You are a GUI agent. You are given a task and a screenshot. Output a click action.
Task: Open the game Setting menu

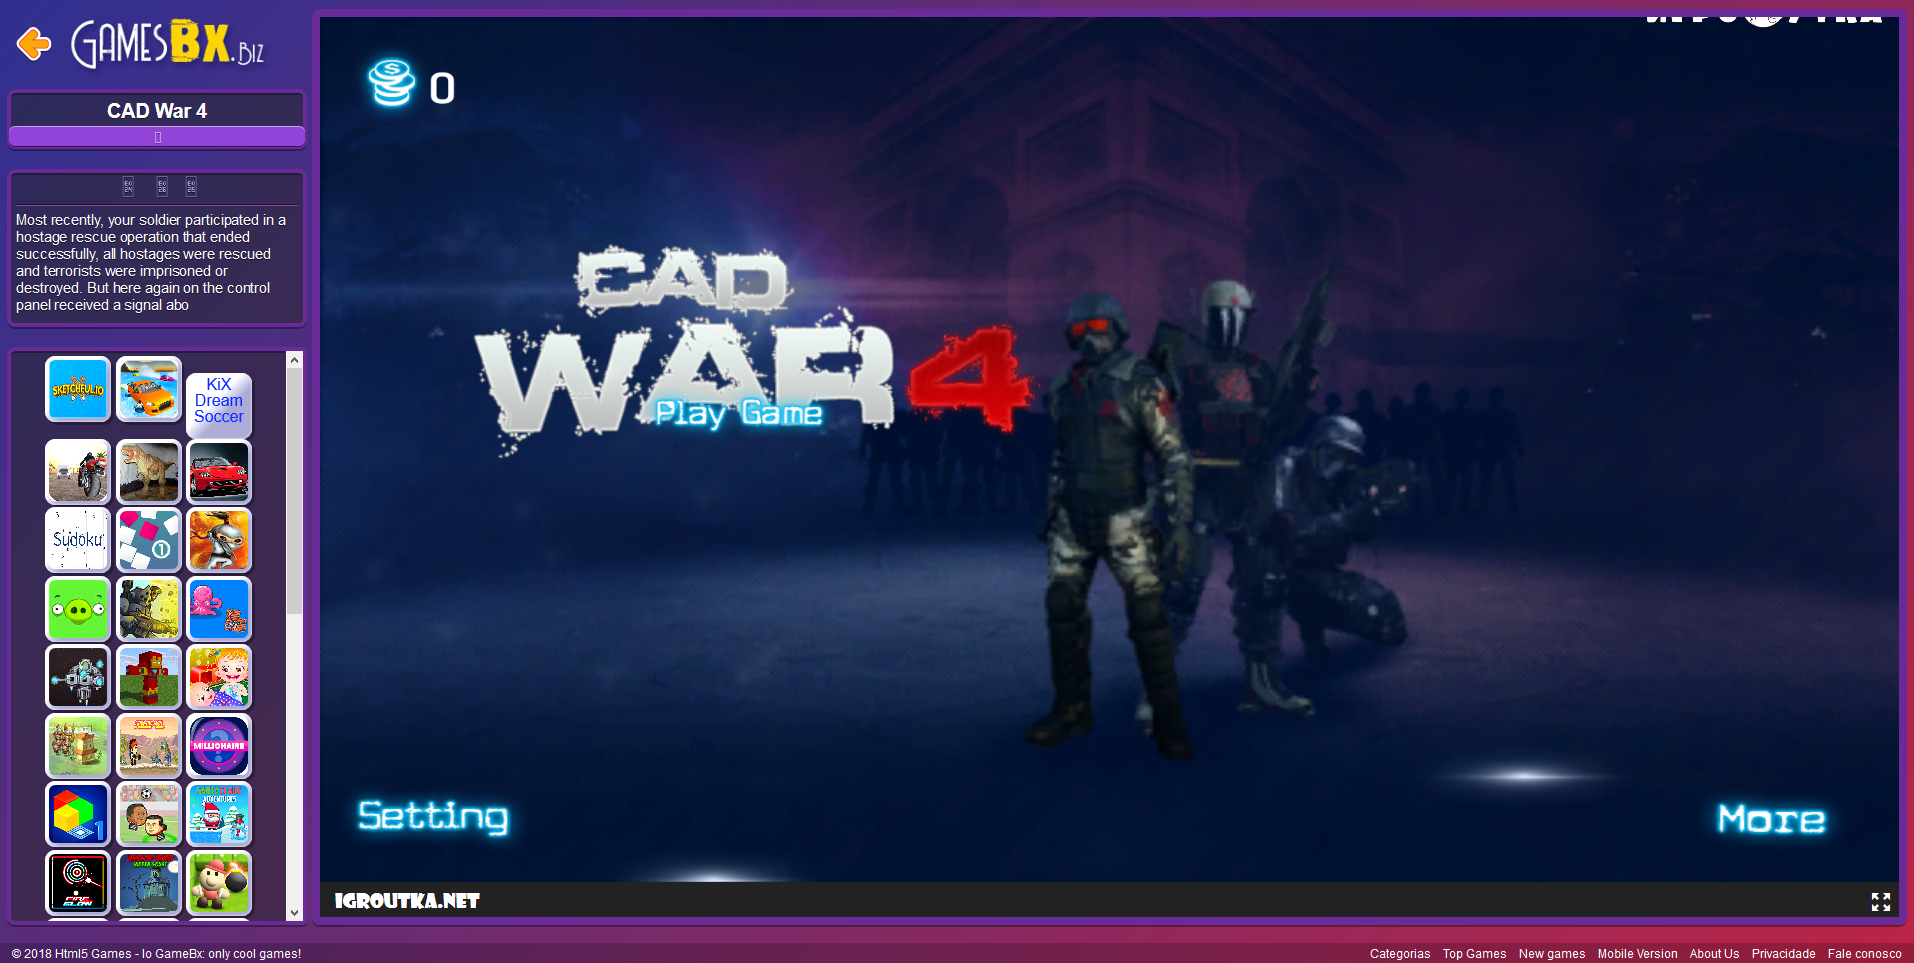(x=433, y=816)
